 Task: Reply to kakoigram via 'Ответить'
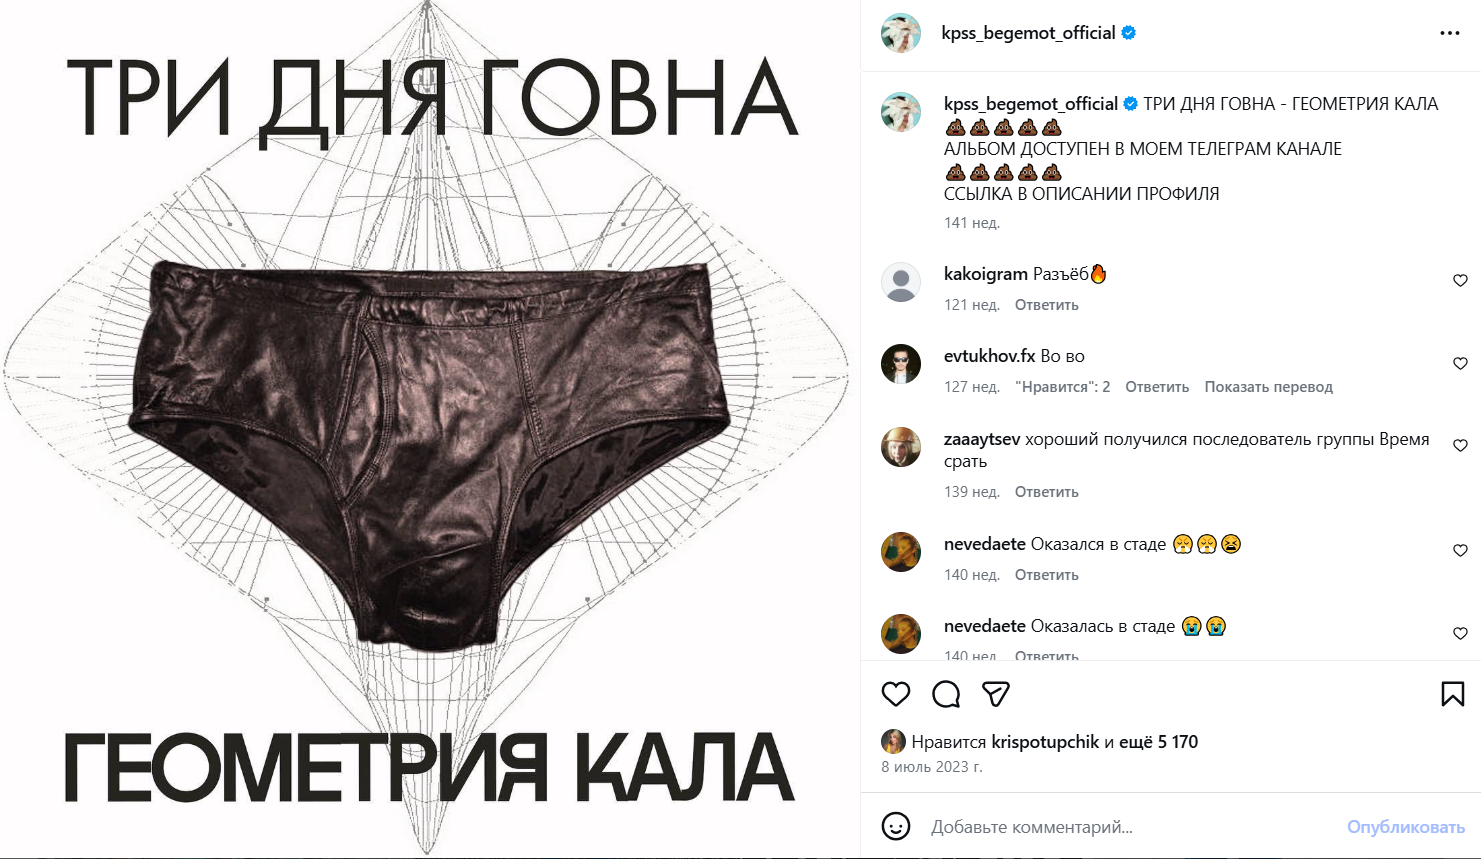1046,305
